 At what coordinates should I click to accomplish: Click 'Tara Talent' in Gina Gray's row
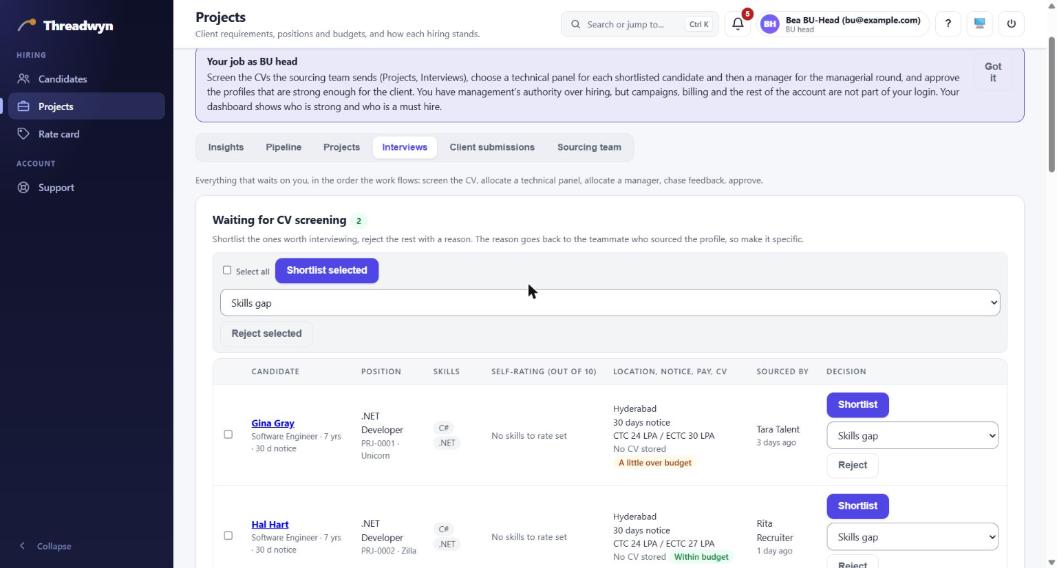coord(778,429)
